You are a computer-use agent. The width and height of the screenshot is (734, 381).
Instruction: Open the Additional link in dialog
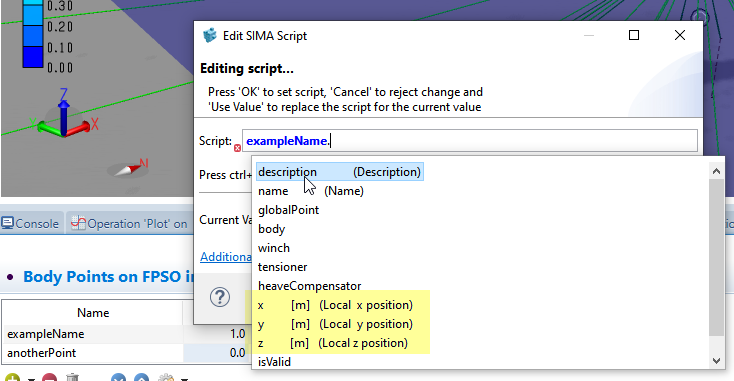click(226, 256)
